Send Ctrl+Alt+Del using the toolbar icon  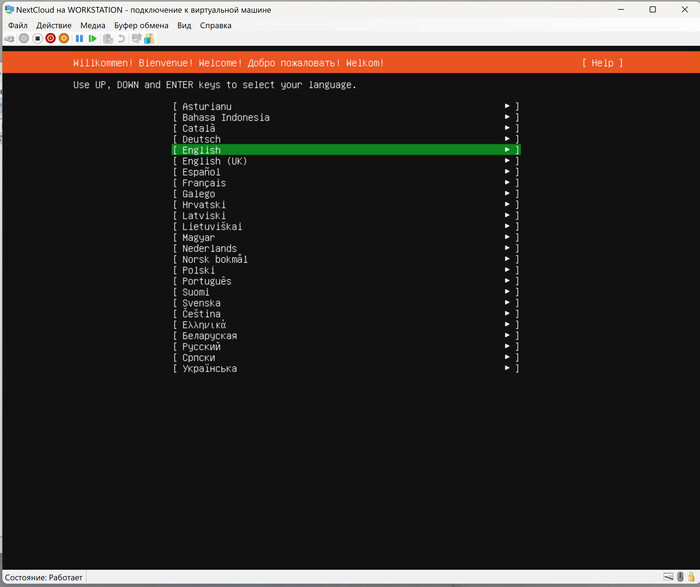(x=9, y=38)
